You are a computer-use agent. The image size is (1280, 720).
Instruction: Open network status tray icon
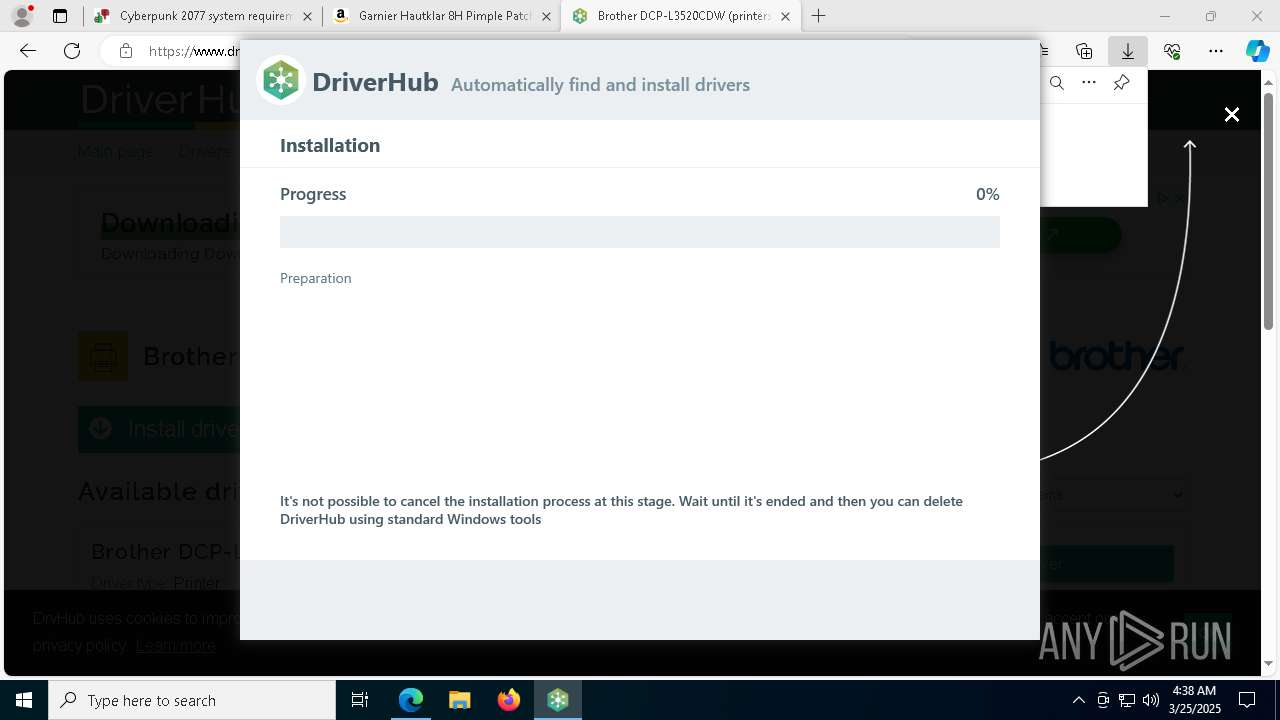point(1127,700)
